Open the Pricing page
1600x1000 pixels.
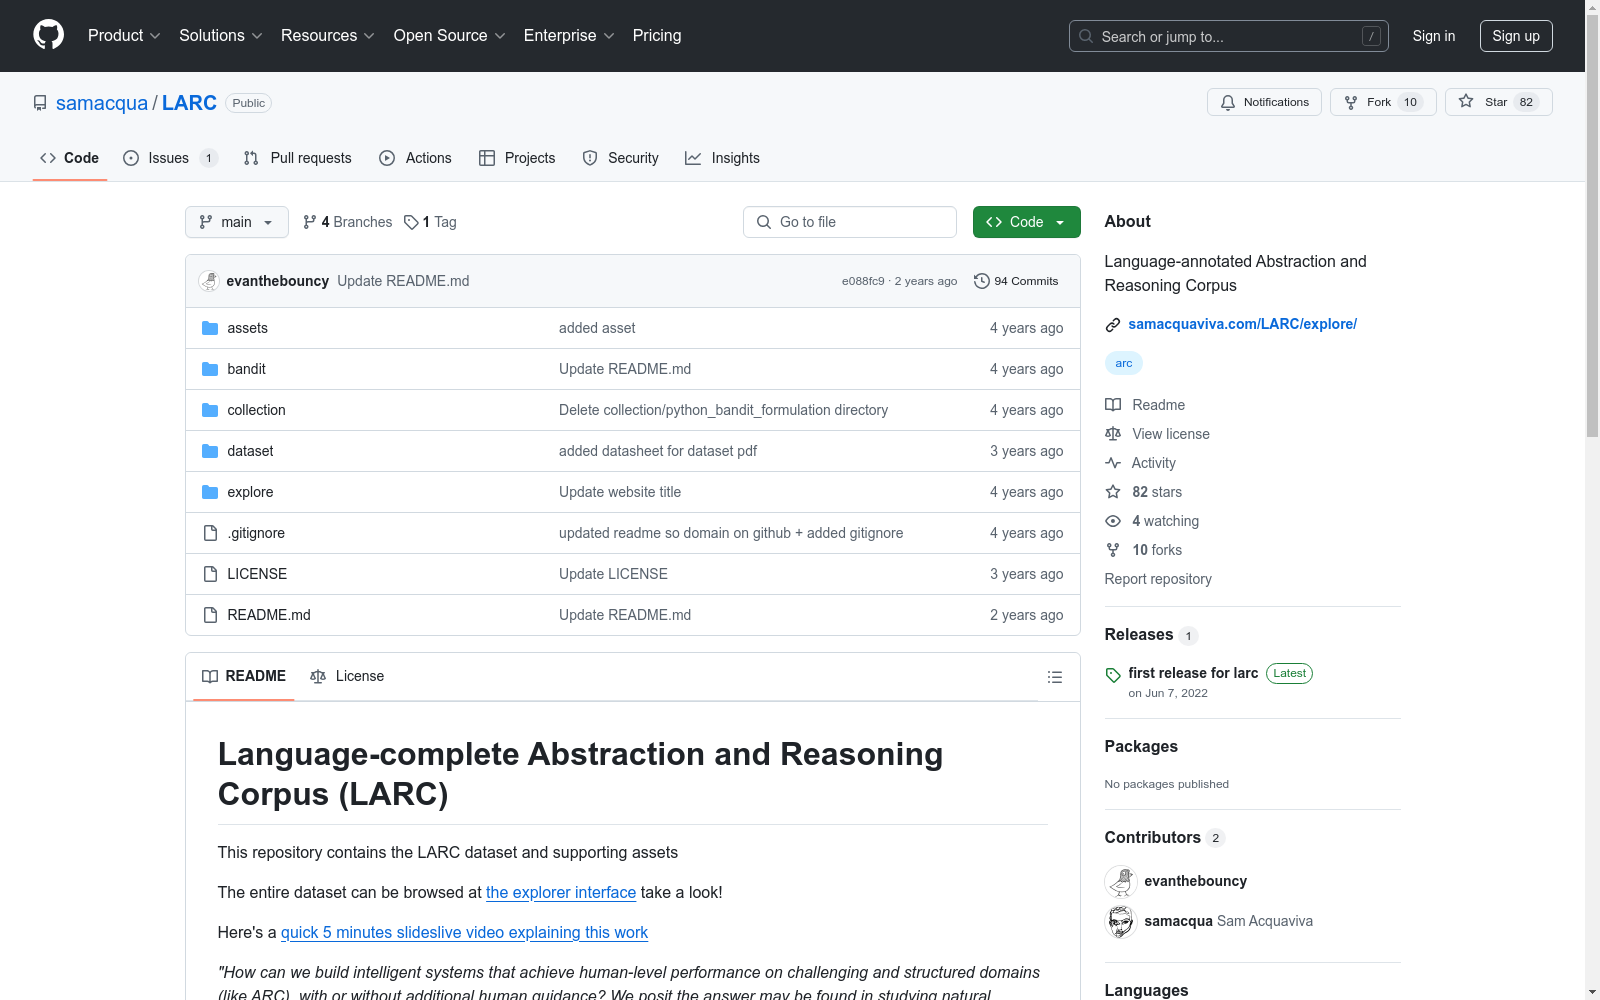coord(657,36)
